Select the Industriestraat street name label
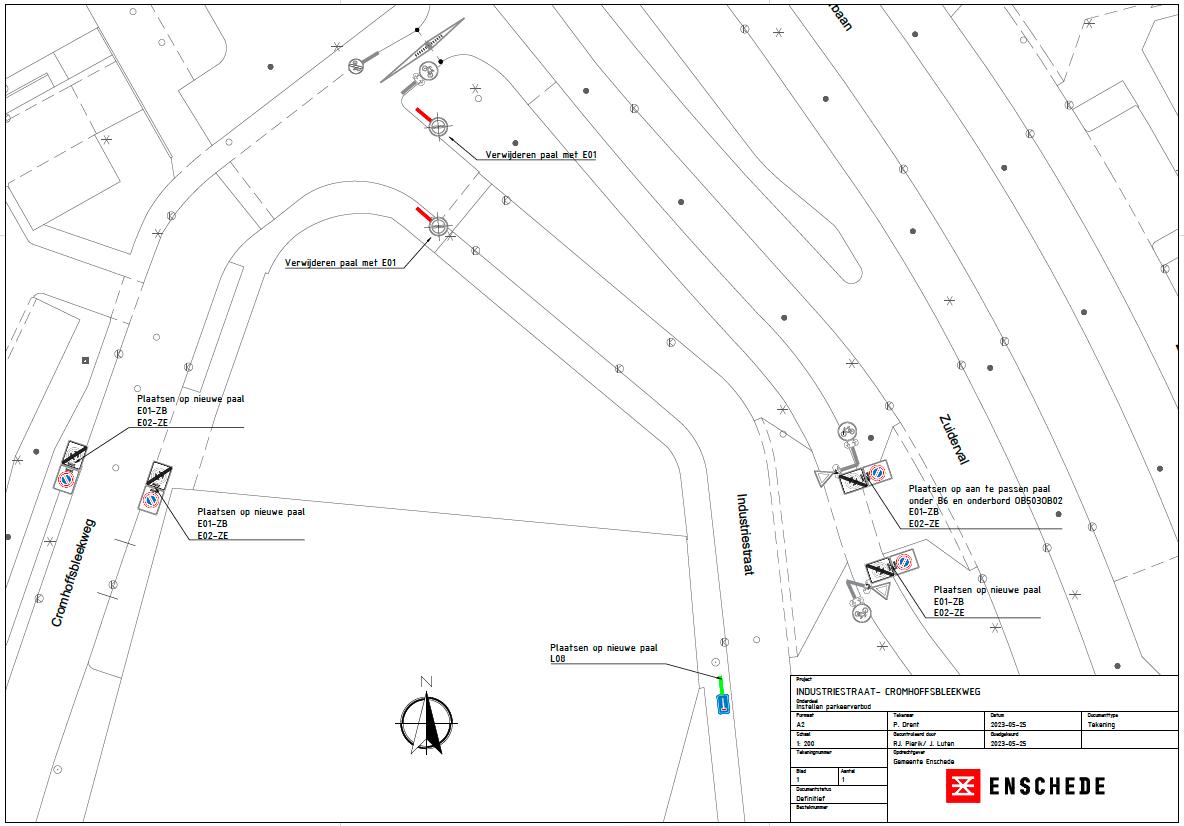1184x826 pixels. [744, 533]
